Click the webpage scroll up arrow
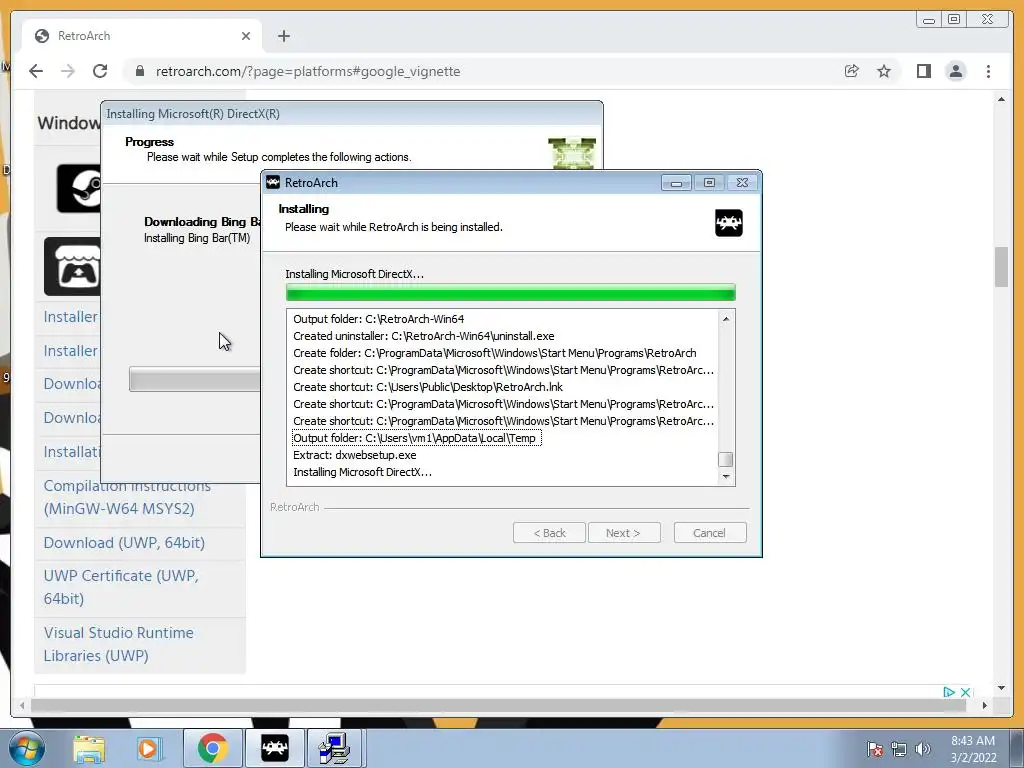The image size is (1024, 768). click(1002, 99)
